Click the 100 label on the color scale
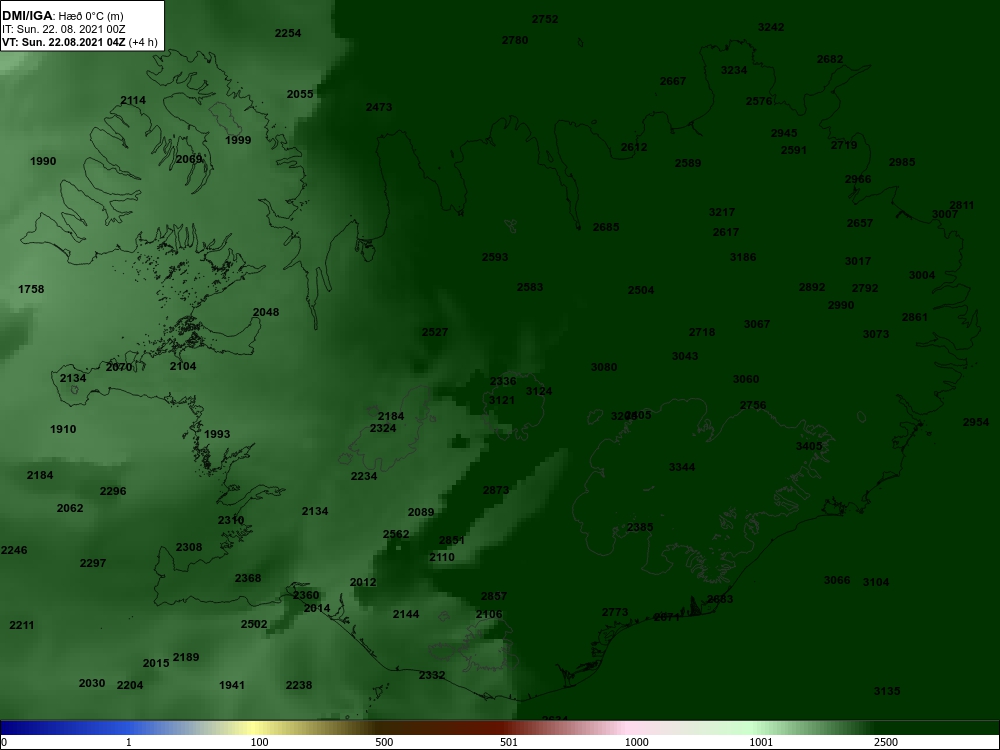The height and width of the screenshot is (750, 1000). pos(260,742)
